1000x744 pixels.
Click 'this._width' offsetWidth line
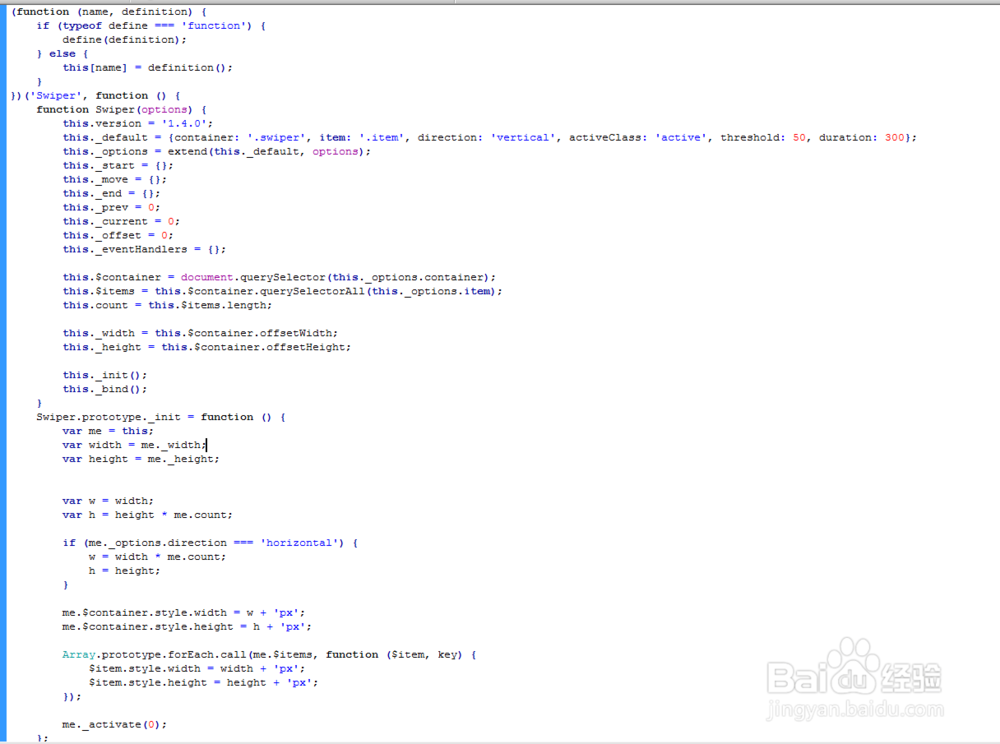coord(200,333)
